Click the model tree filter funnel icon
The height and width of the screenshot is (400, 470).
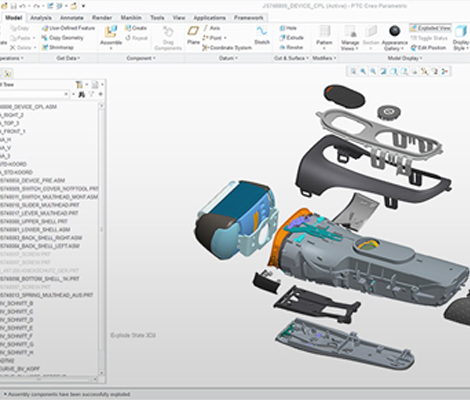coord(91,95)
